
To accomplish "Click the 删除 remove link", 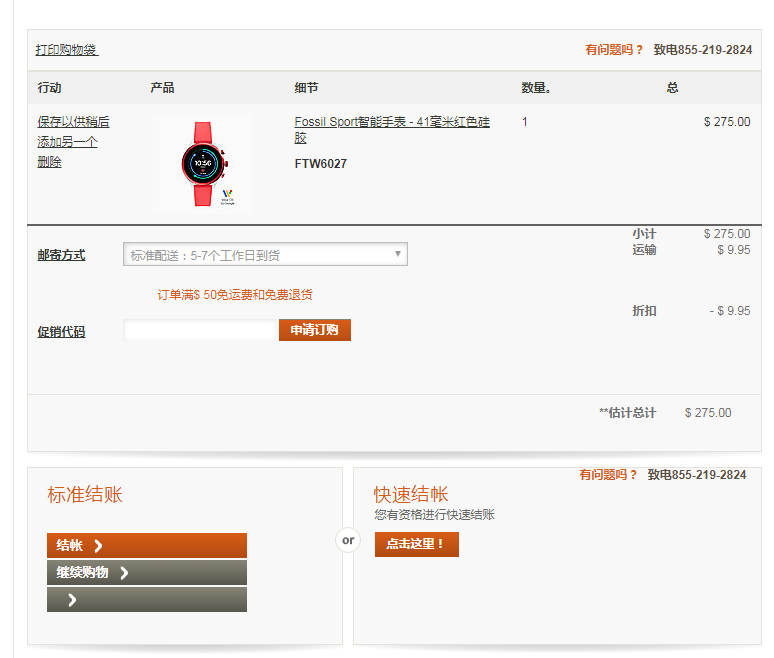I will click(x=49, y=162).
